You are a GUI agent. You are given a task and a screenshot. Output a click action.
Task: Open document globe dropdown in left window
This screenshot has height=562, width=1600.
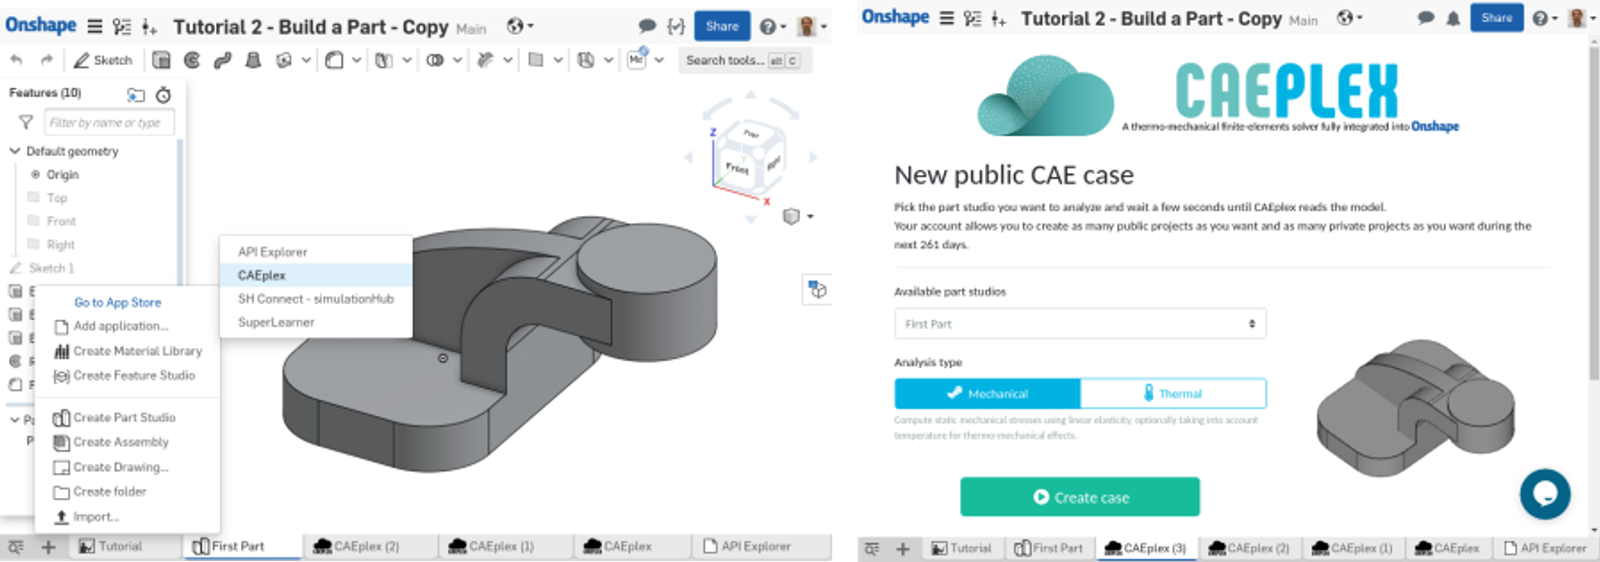click(x=520, y=26)
